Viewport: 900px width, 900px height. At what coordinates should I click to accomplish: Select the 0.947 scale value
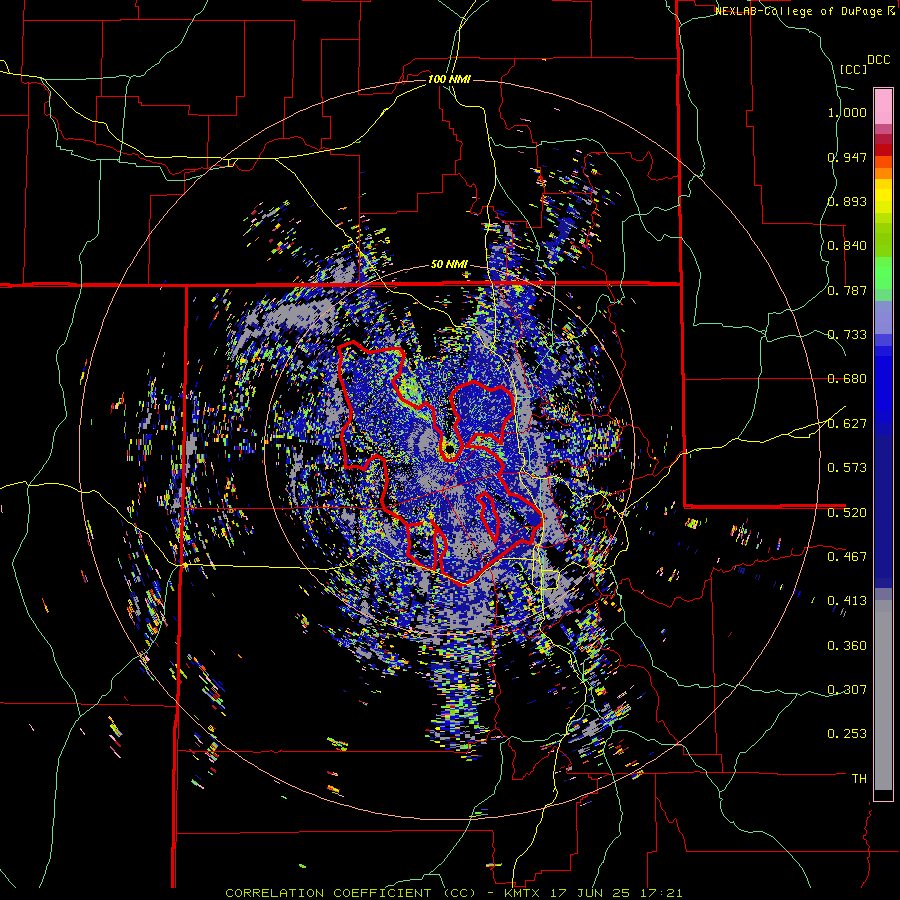coord(847,157)
